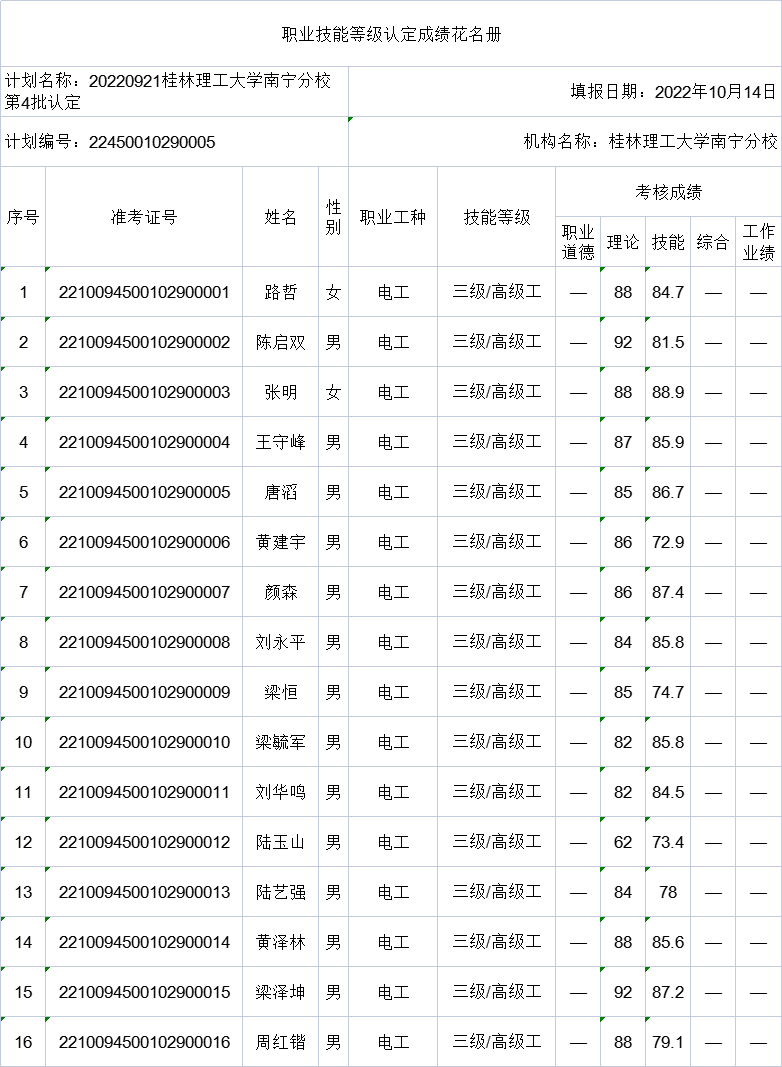Click the sequence number 15 cell
The height and width of the screenshot is (1067, 782).
click(x=23, y=992)
